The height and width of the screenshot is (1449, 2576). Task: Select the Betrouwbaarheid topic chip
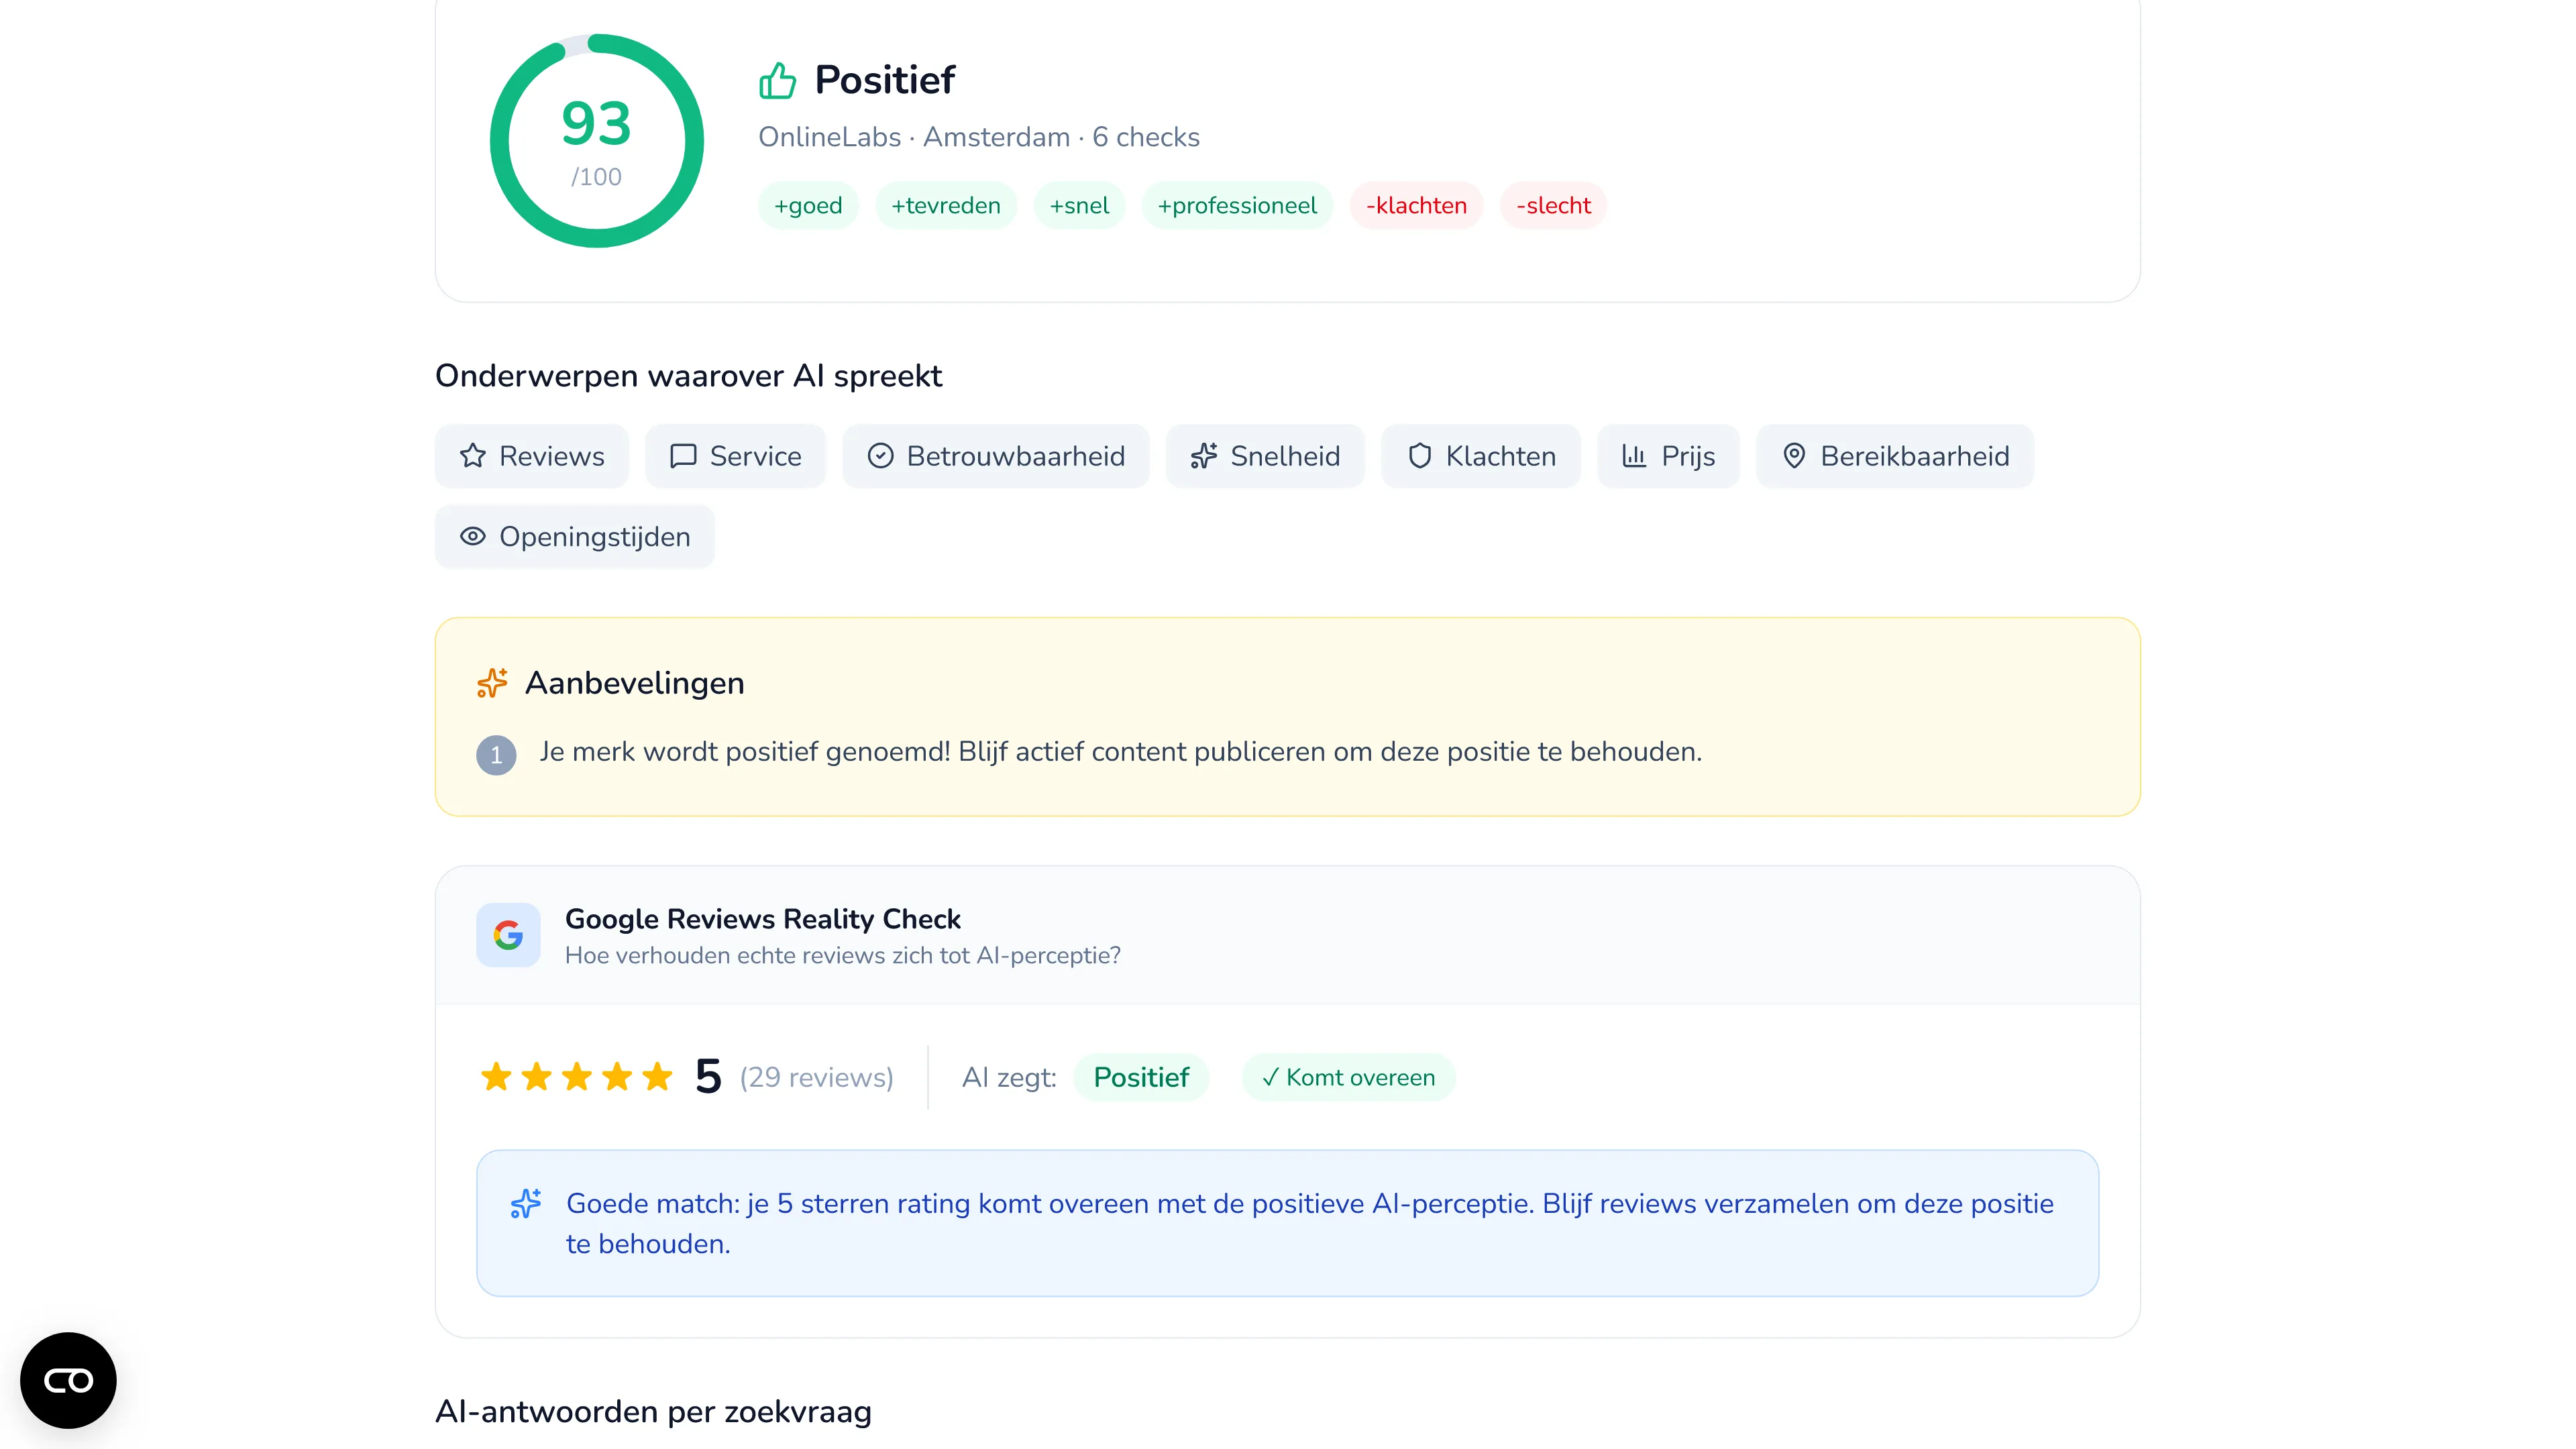coord(995,456)
